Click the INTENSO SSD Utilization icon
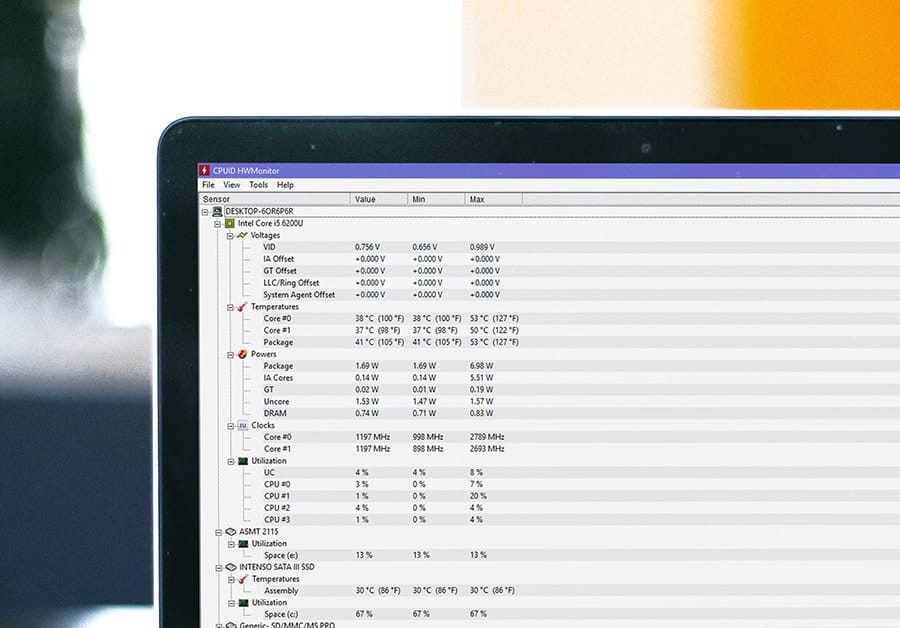 click(243, 603)
